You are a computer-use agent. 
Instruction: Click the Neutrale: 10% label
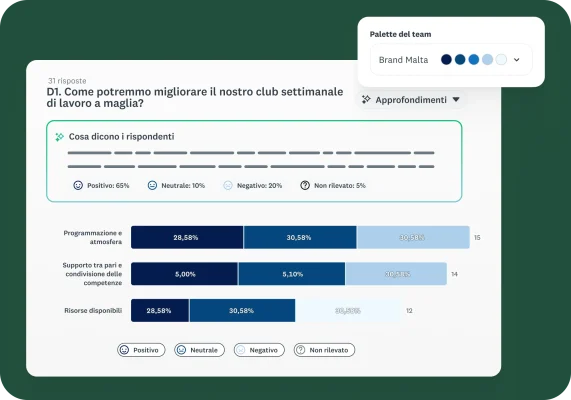[x=183, y=185]
